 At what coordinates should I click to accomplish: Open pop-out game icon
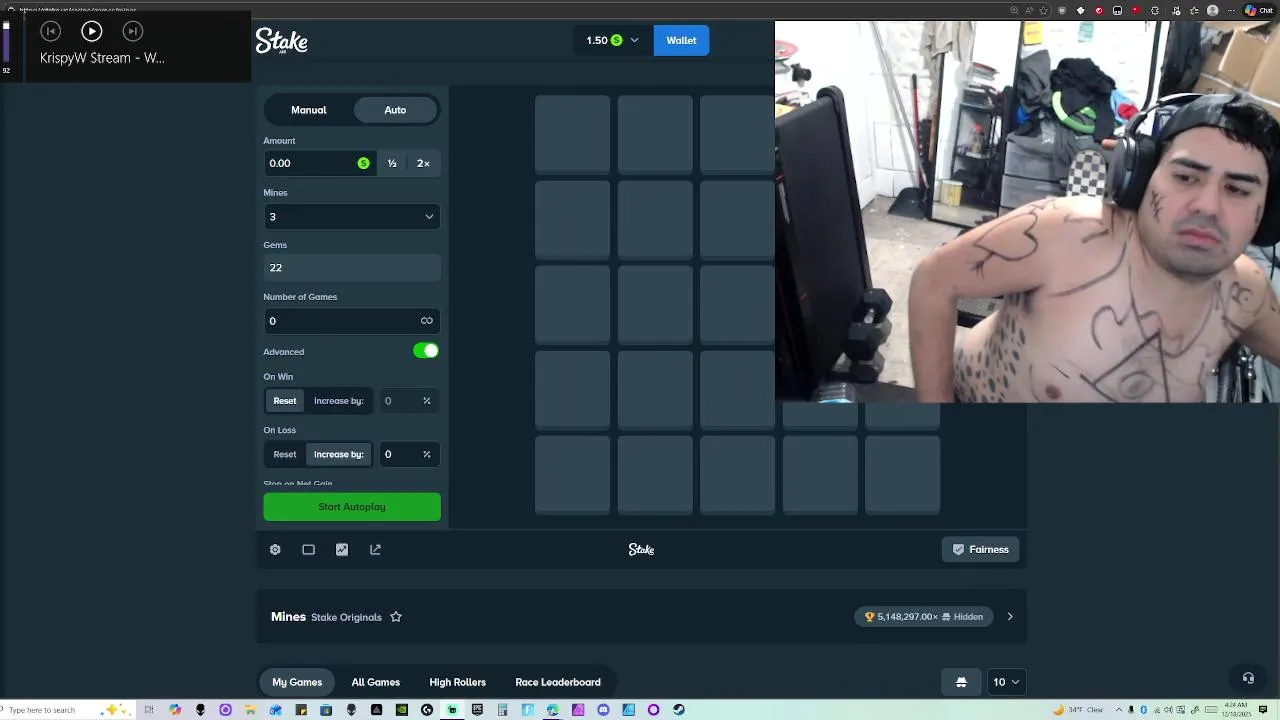375,549
